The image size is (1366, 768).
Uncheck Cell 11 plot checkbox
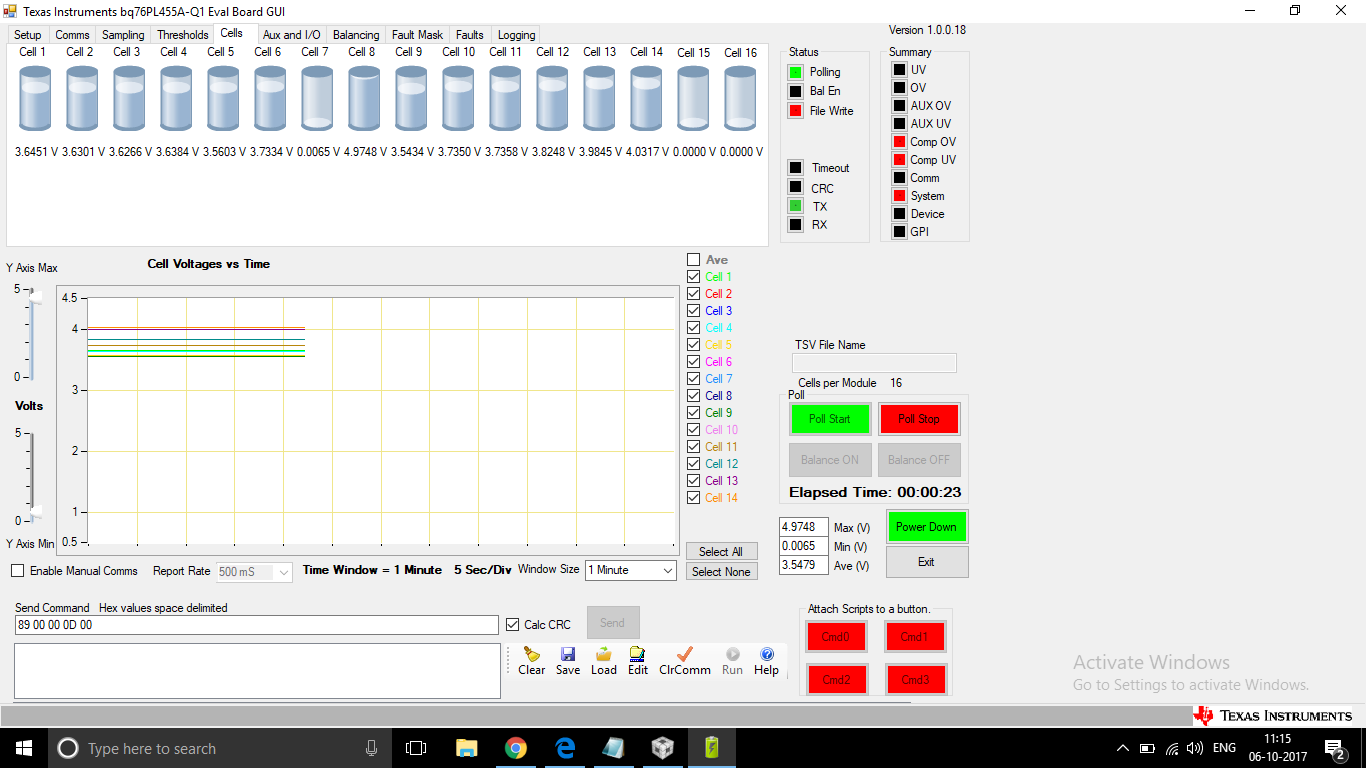[x=694, y=447]
